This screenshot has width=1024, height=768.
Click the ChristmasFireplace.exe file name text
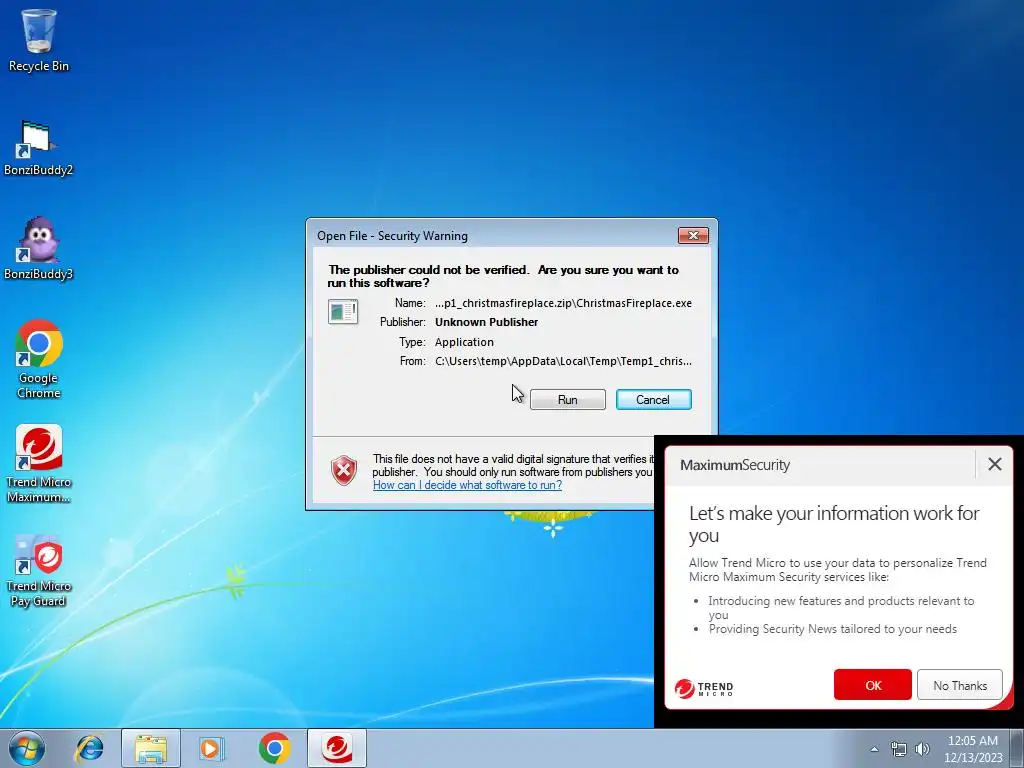point(564,303)
